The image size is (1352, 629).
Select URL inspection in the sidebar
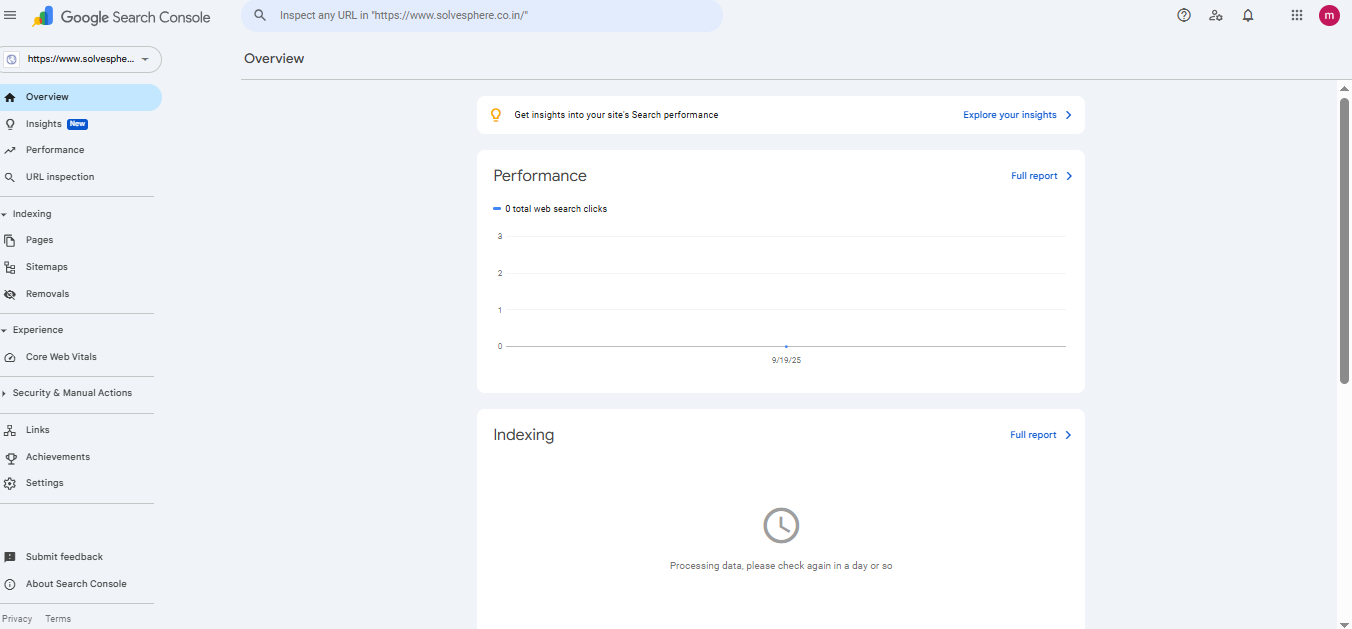(60, 177)
